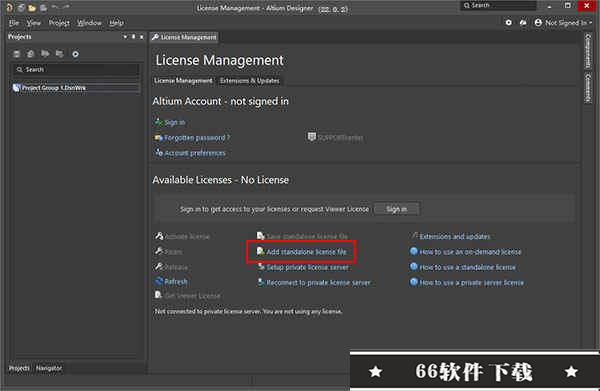The image size is (600, 391).
Task: Click Forgotten password? link
Action: click(x=192, y=138)
